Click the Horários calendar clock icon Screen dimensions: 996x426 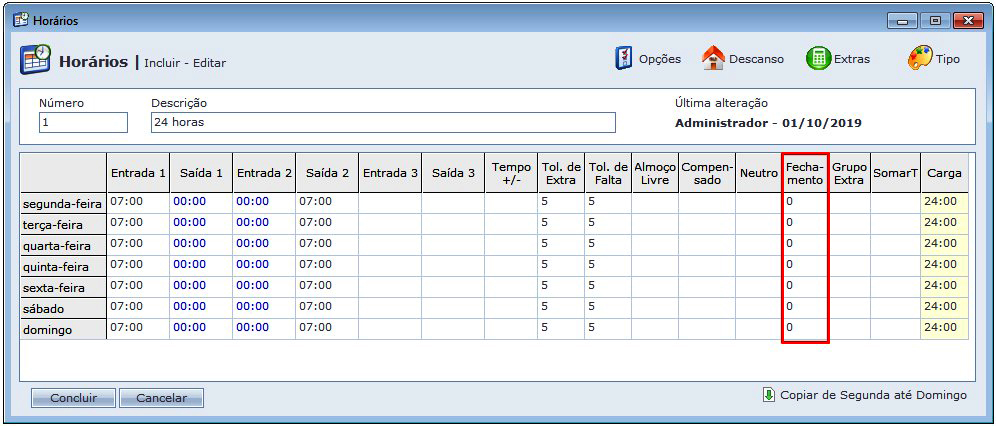tap(36, 60)
